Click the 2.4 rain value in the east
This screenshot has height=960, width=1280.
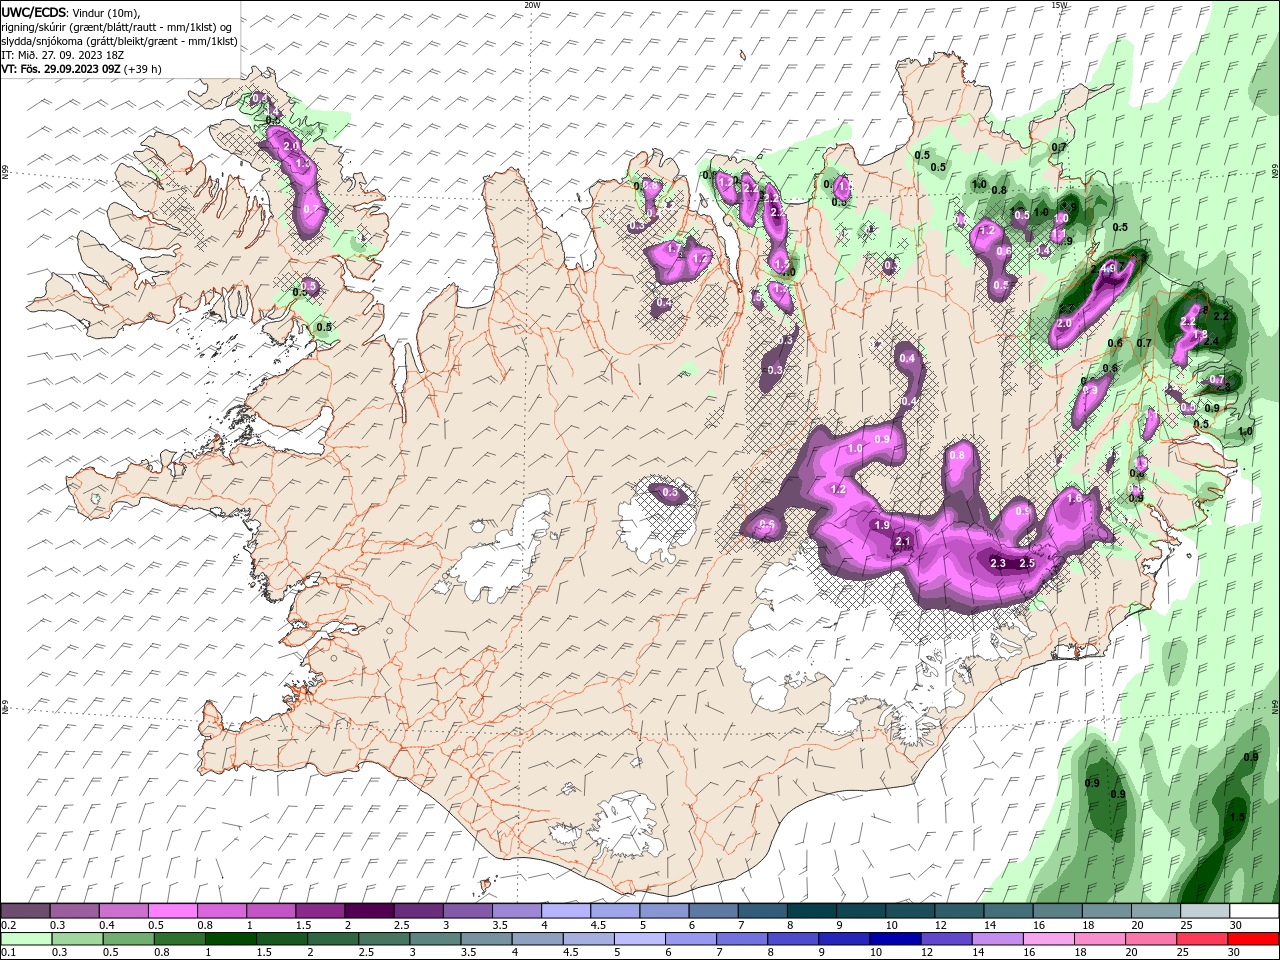pyautogui.click(x=1212, y=341)
